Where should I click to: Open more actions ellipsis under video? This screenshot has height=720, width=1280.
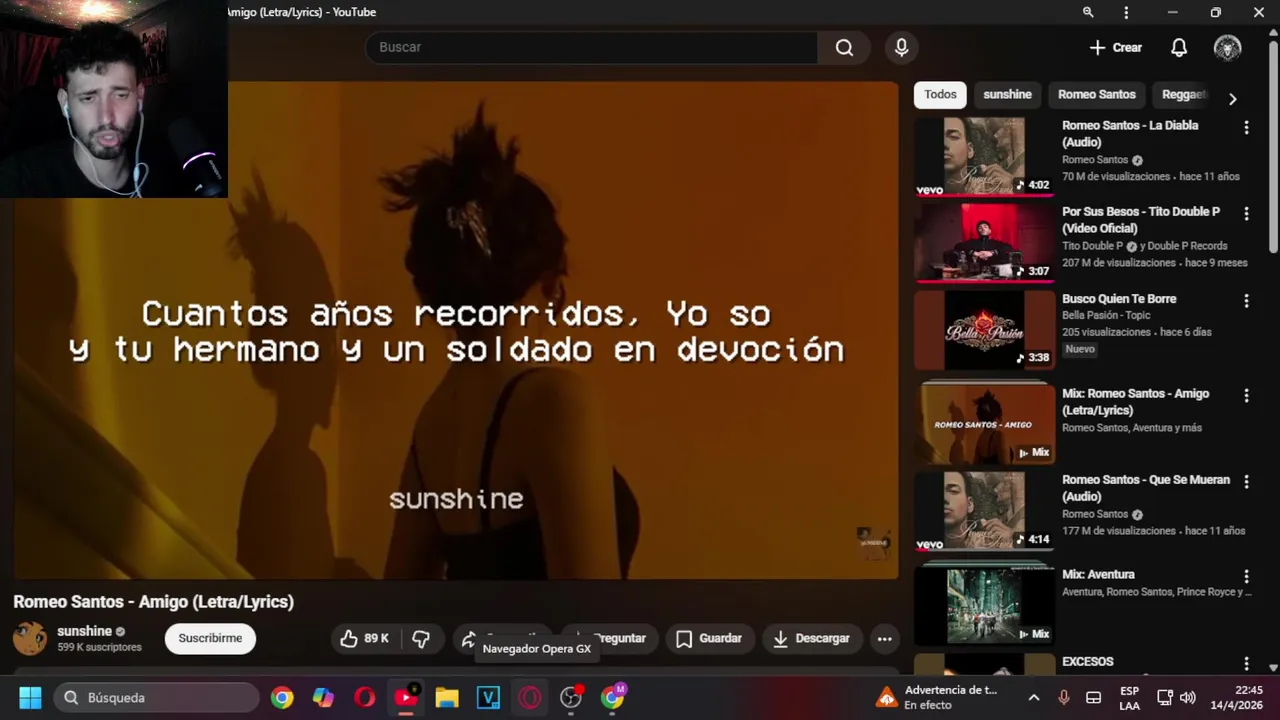tap(884, 638)
